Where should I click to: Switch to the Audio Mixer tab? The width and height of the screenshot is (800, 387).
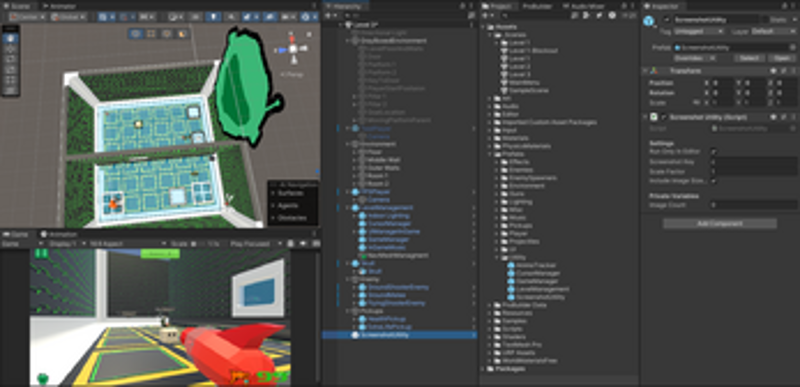tap(584, 6)
